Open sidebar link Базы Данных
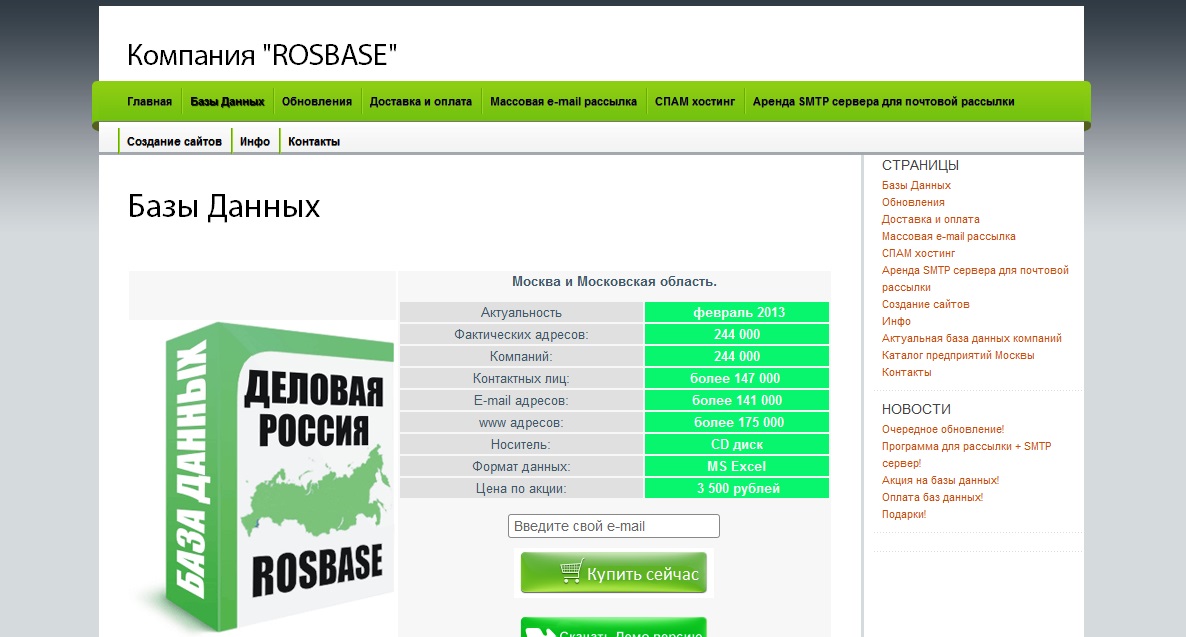This screenshot has height=637, width=1186. [916, 185]
